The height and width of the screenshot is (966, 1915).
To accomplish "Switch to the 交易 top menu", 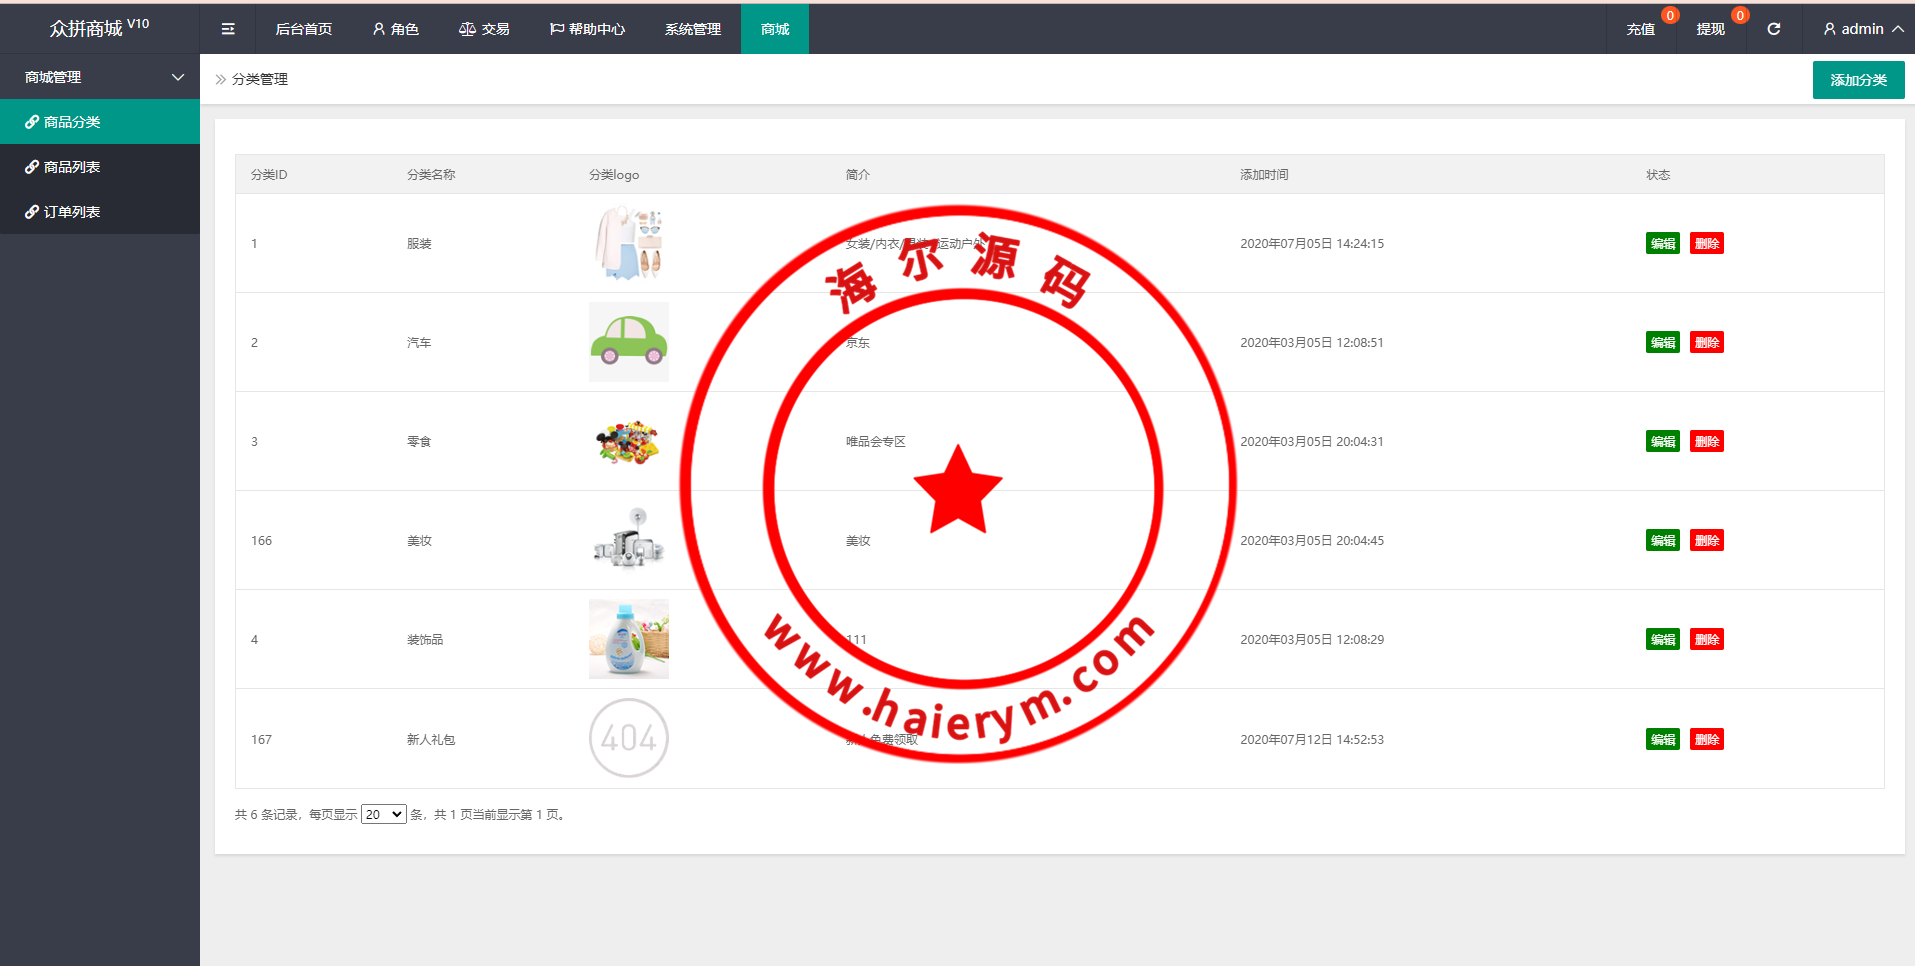I will (484, 29).
